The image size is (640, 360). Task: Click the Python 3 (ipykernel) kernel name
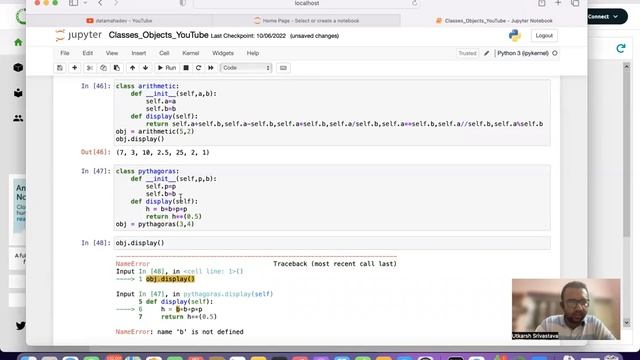(x=523, y=53)
